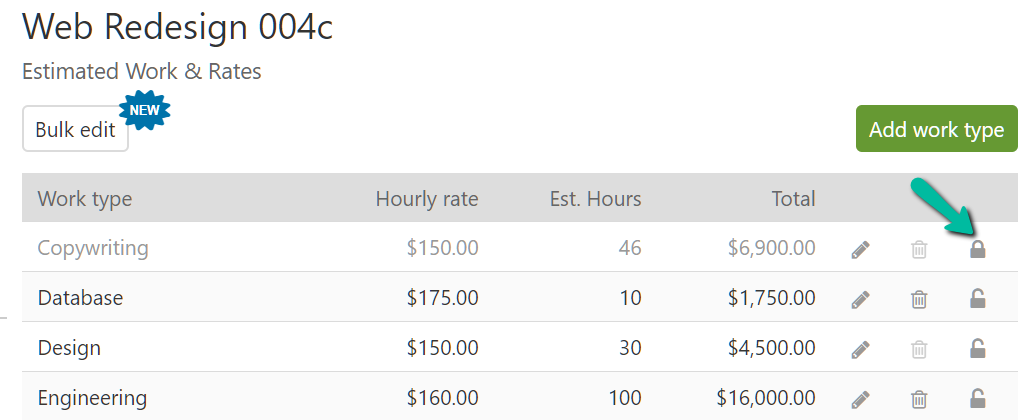Delete the Database work type
Image resolution: width=1025 pixels, height=420 pixels.
(919, 299)
